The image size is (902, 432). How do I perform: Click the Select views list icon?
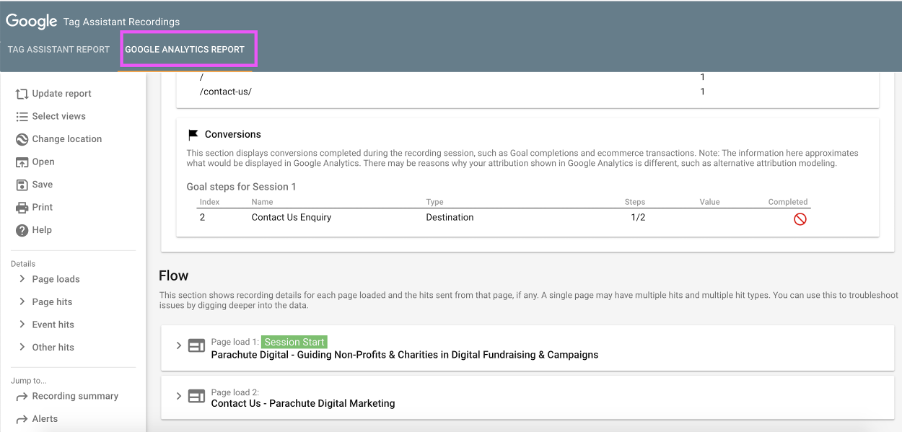[22, 116]
